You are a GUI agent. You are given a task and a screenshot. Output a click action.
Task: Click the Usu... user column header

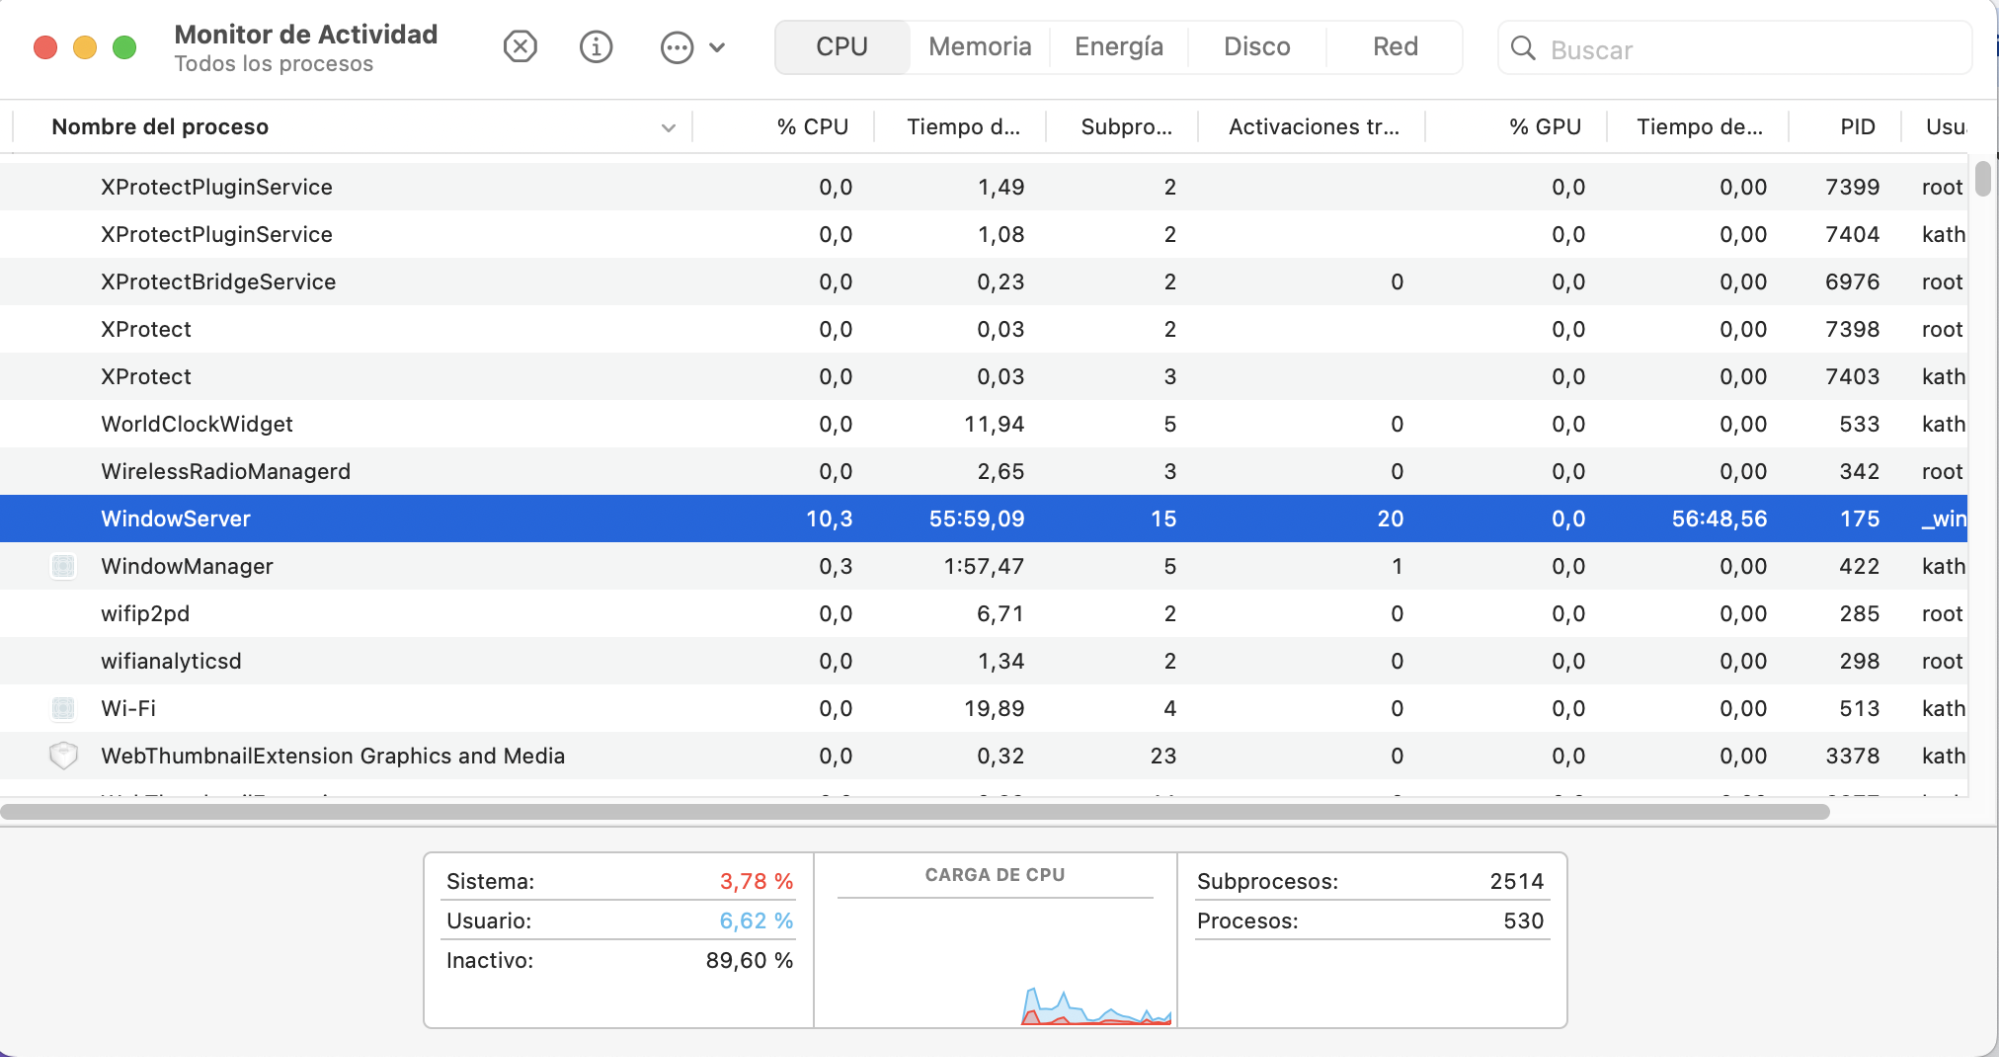coord(1945,127)
